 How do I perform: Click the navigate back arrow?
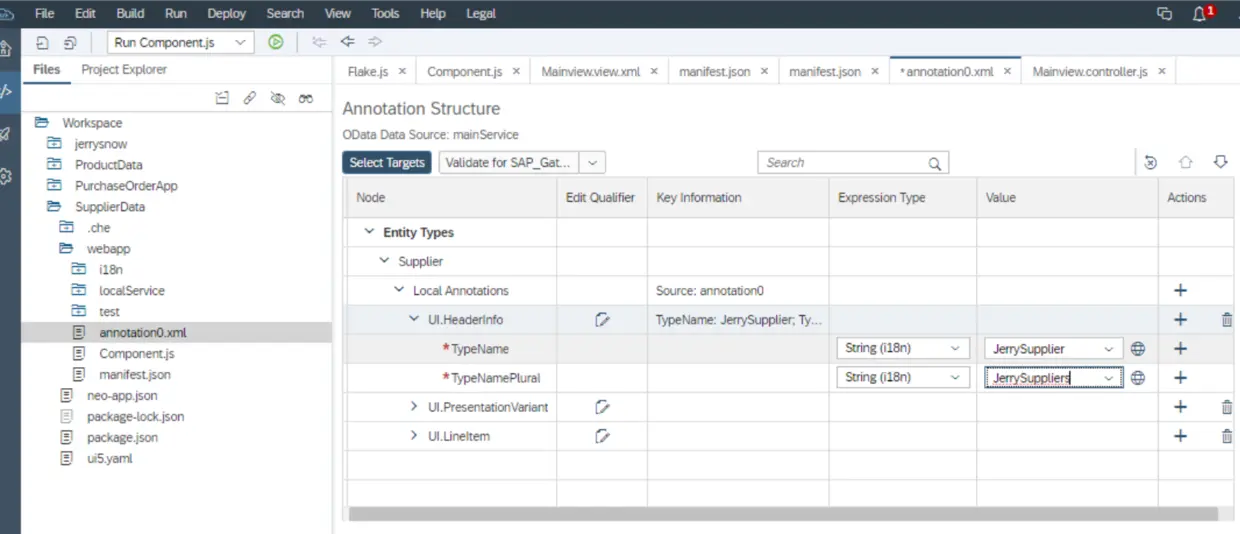(348, 42)
